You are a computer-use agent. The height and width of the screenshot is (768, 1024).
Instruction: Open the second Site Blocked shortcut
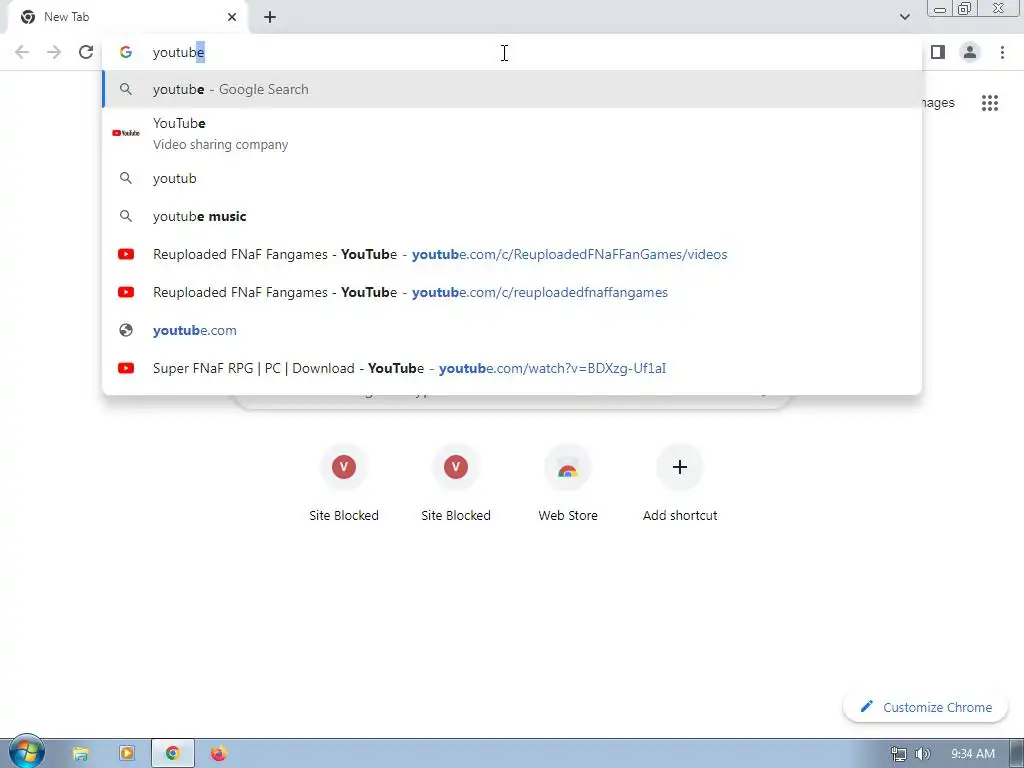(456, 485)
